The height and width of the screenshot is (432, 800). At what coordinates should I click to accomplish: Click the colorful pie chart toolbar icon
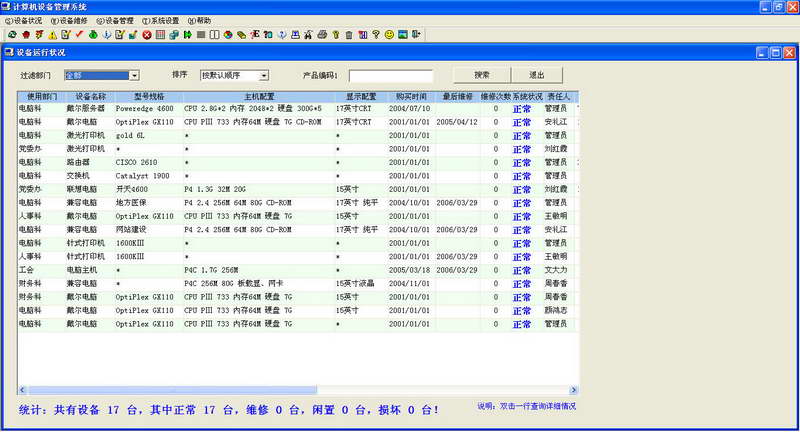pos(228,34)
